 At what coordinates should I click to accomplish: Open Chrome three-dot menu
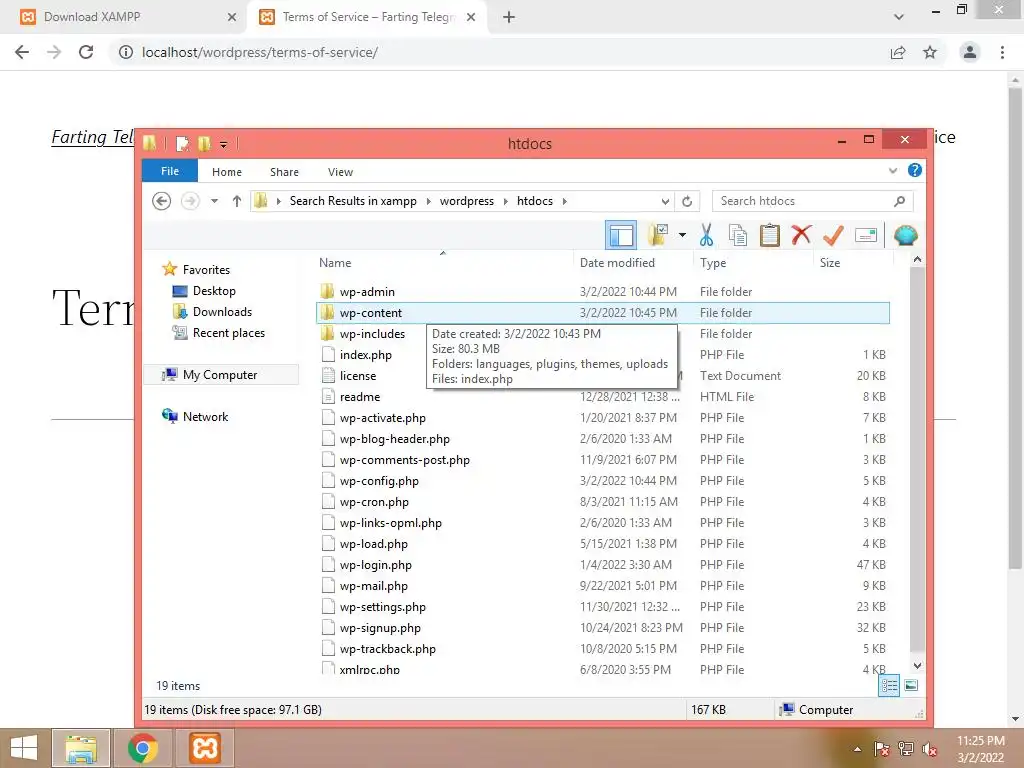[1002, 52]
